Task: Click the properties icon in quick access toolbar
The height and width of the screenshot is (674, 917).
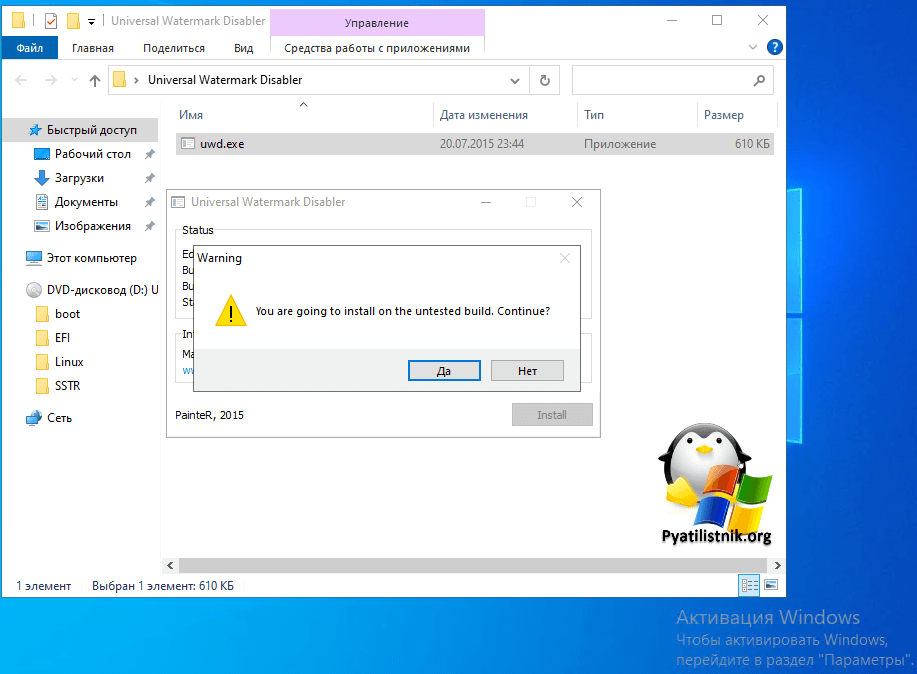Action: (x=51, y=21)
